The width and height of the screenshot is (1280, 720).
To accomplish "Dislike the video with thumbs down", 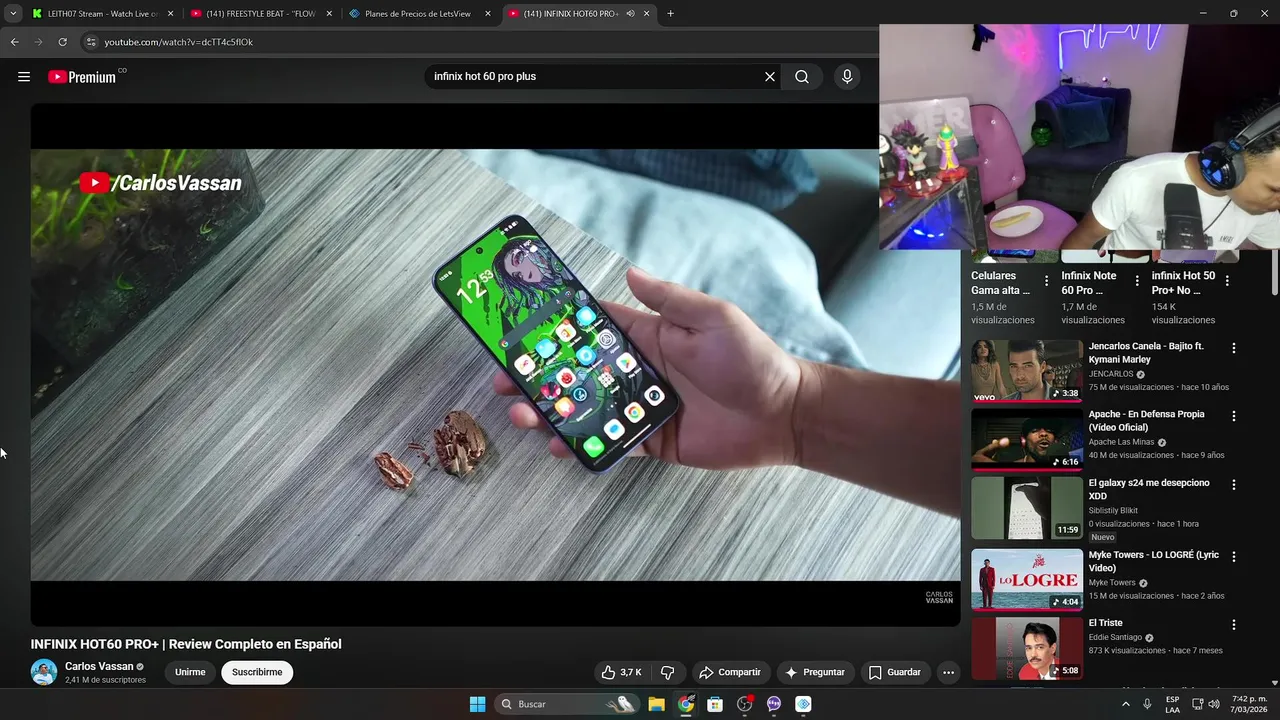I will tap(668, 672).
